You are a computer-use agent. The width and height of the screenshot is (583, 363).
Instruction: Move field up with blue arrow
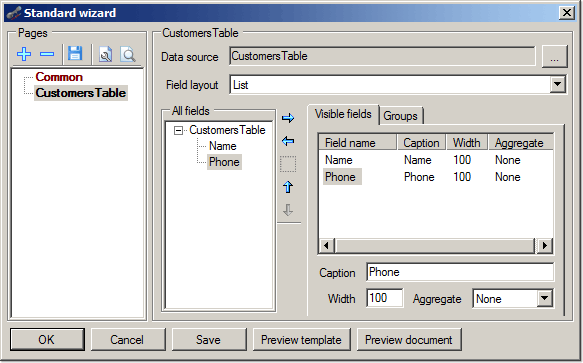pyautogui.click(x=288, y=187)
